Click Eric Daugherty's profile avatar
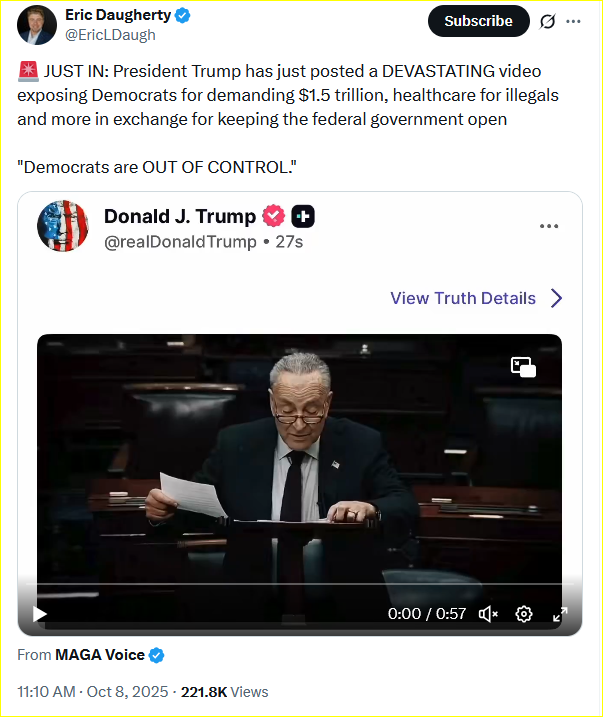This screenshot has width=603, height=717. [x=37, y=24]
